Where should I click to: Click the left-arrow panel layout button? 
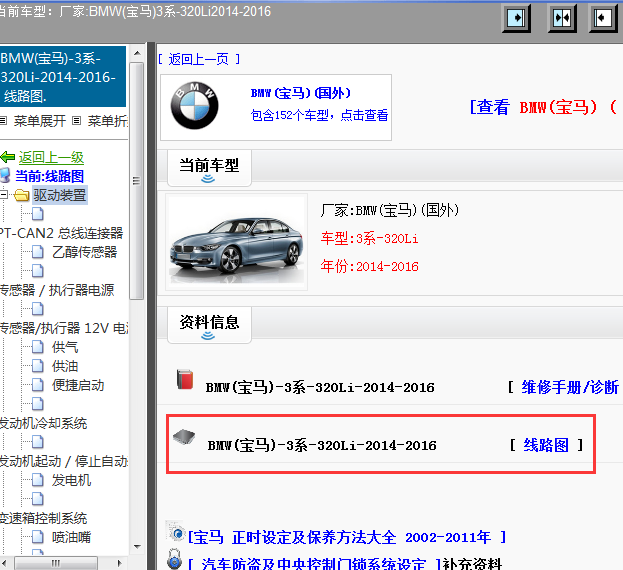click(x=603, y=18)
